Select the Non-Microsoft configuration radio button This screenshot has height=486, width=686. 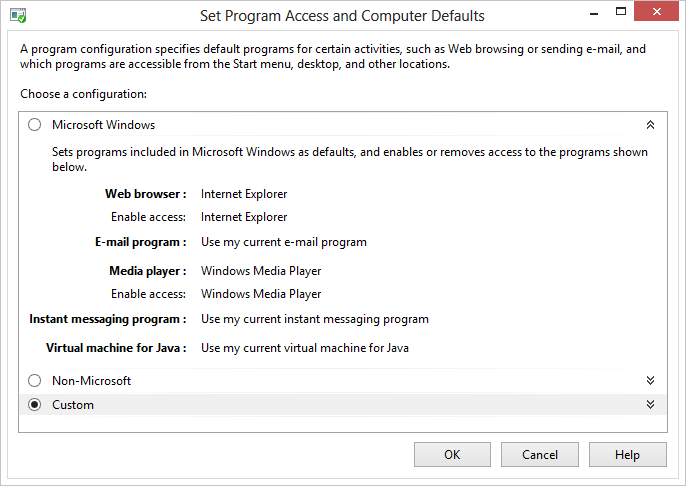point(35,381)
